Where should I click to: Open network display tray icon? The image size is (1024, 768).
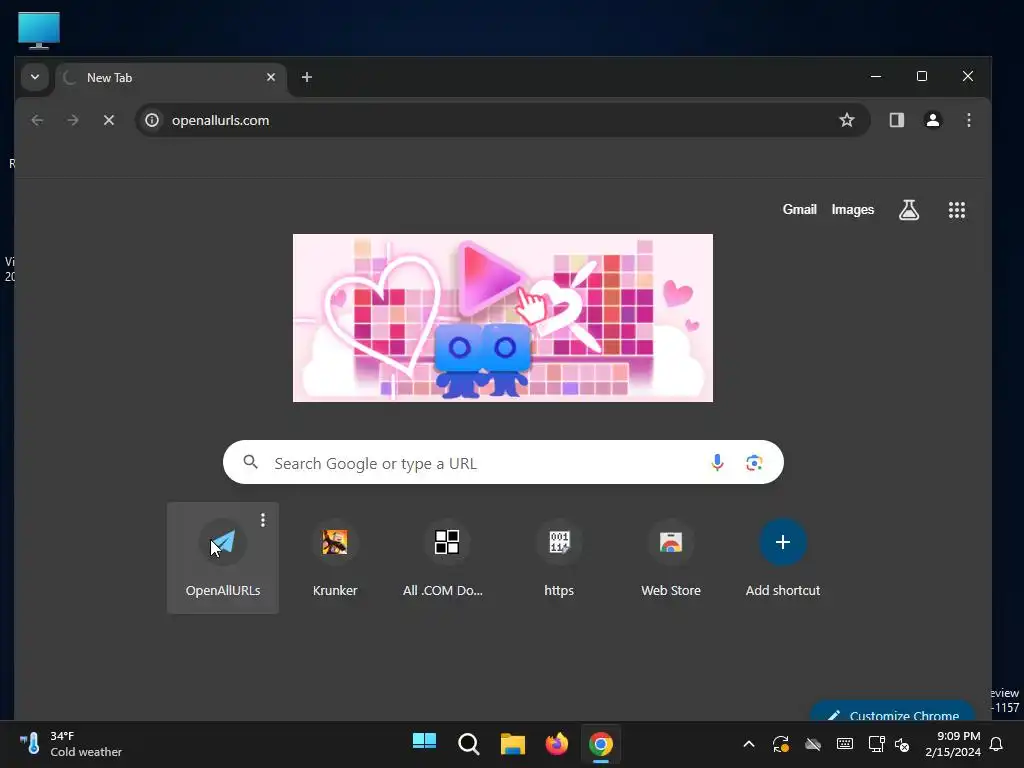tap(876, 744)
